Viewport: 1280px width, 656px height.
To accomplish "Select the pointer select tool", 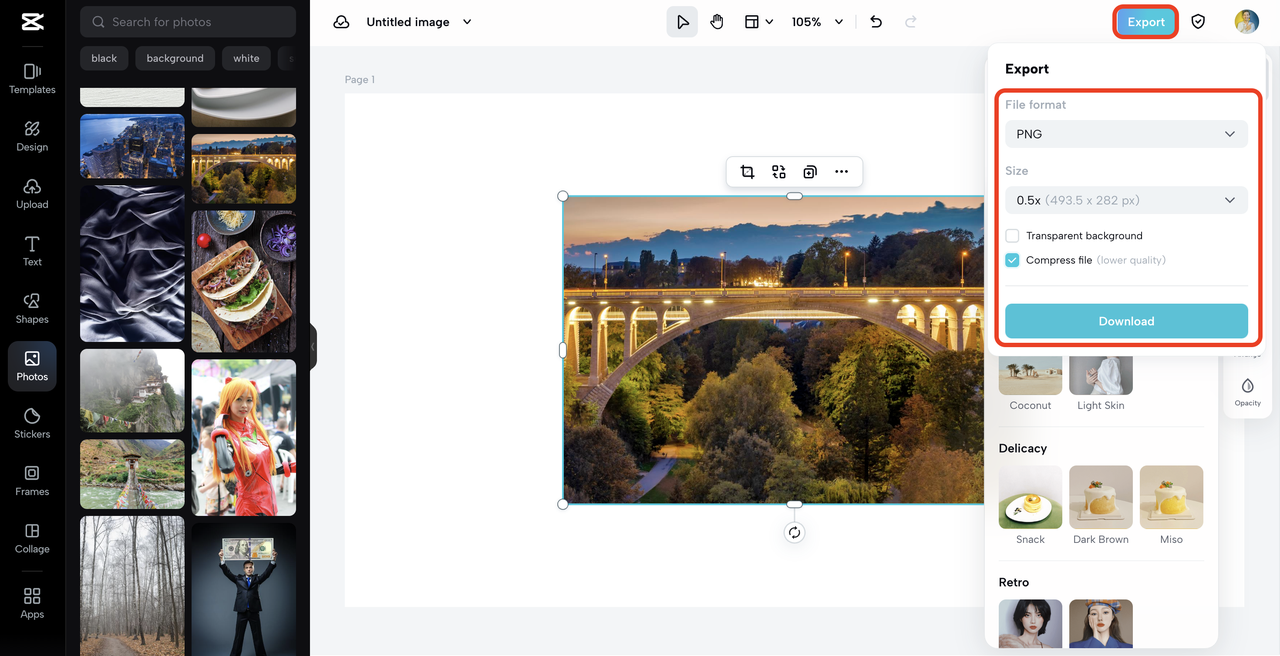I will 682,22.
